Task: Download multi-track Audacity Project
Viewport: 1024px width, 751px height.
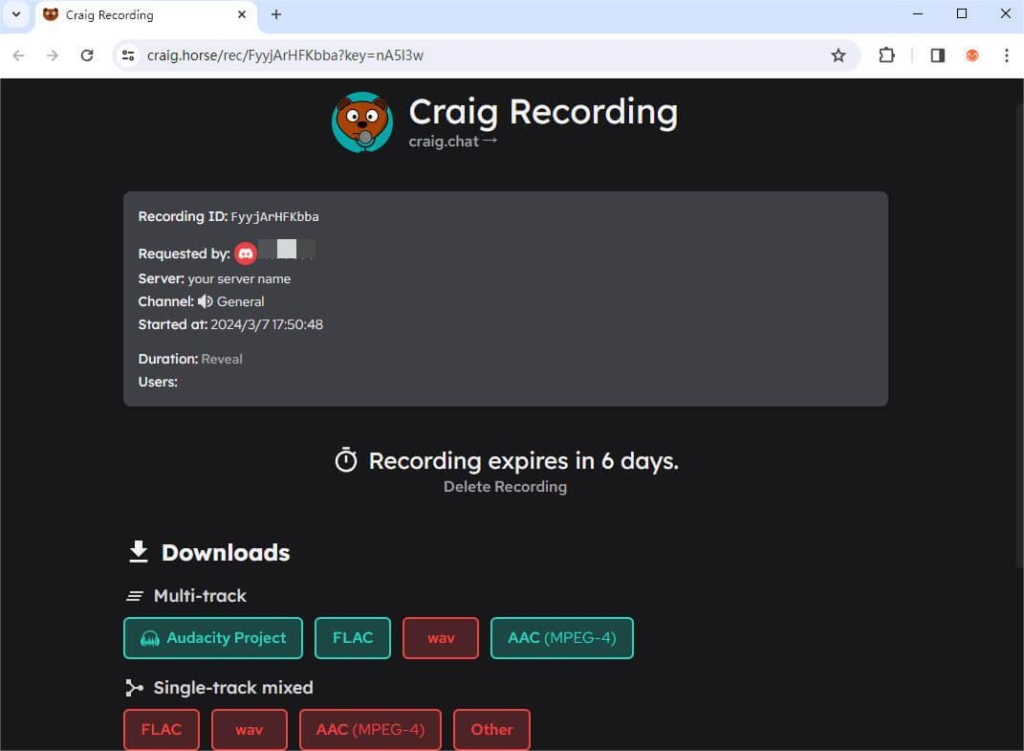Action: pyautogui.click(x=213, y=638)
